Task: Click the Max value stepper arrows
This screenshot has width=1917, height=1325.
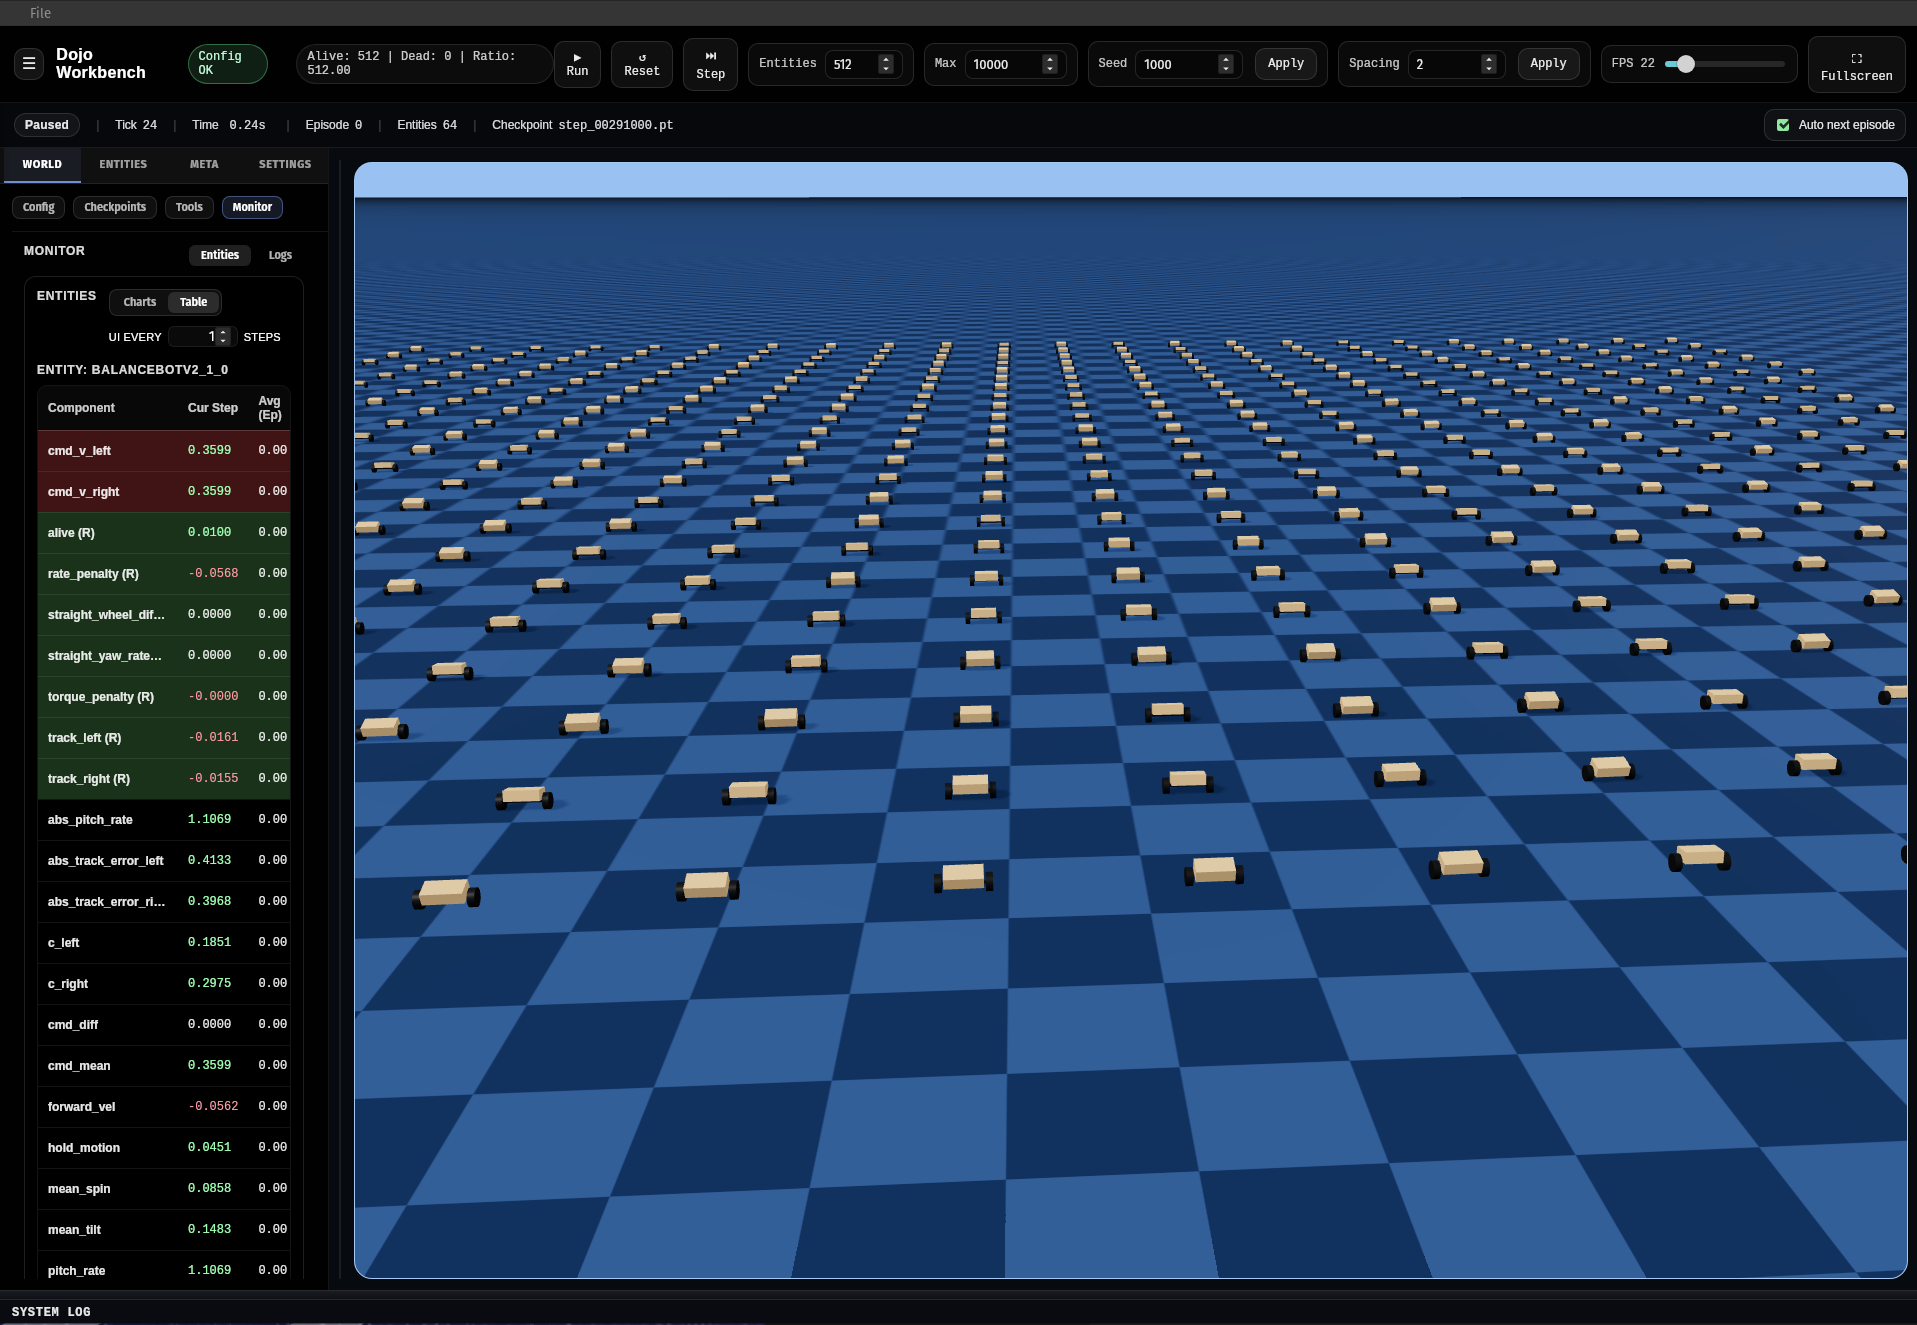Action: click(1049, 64)
